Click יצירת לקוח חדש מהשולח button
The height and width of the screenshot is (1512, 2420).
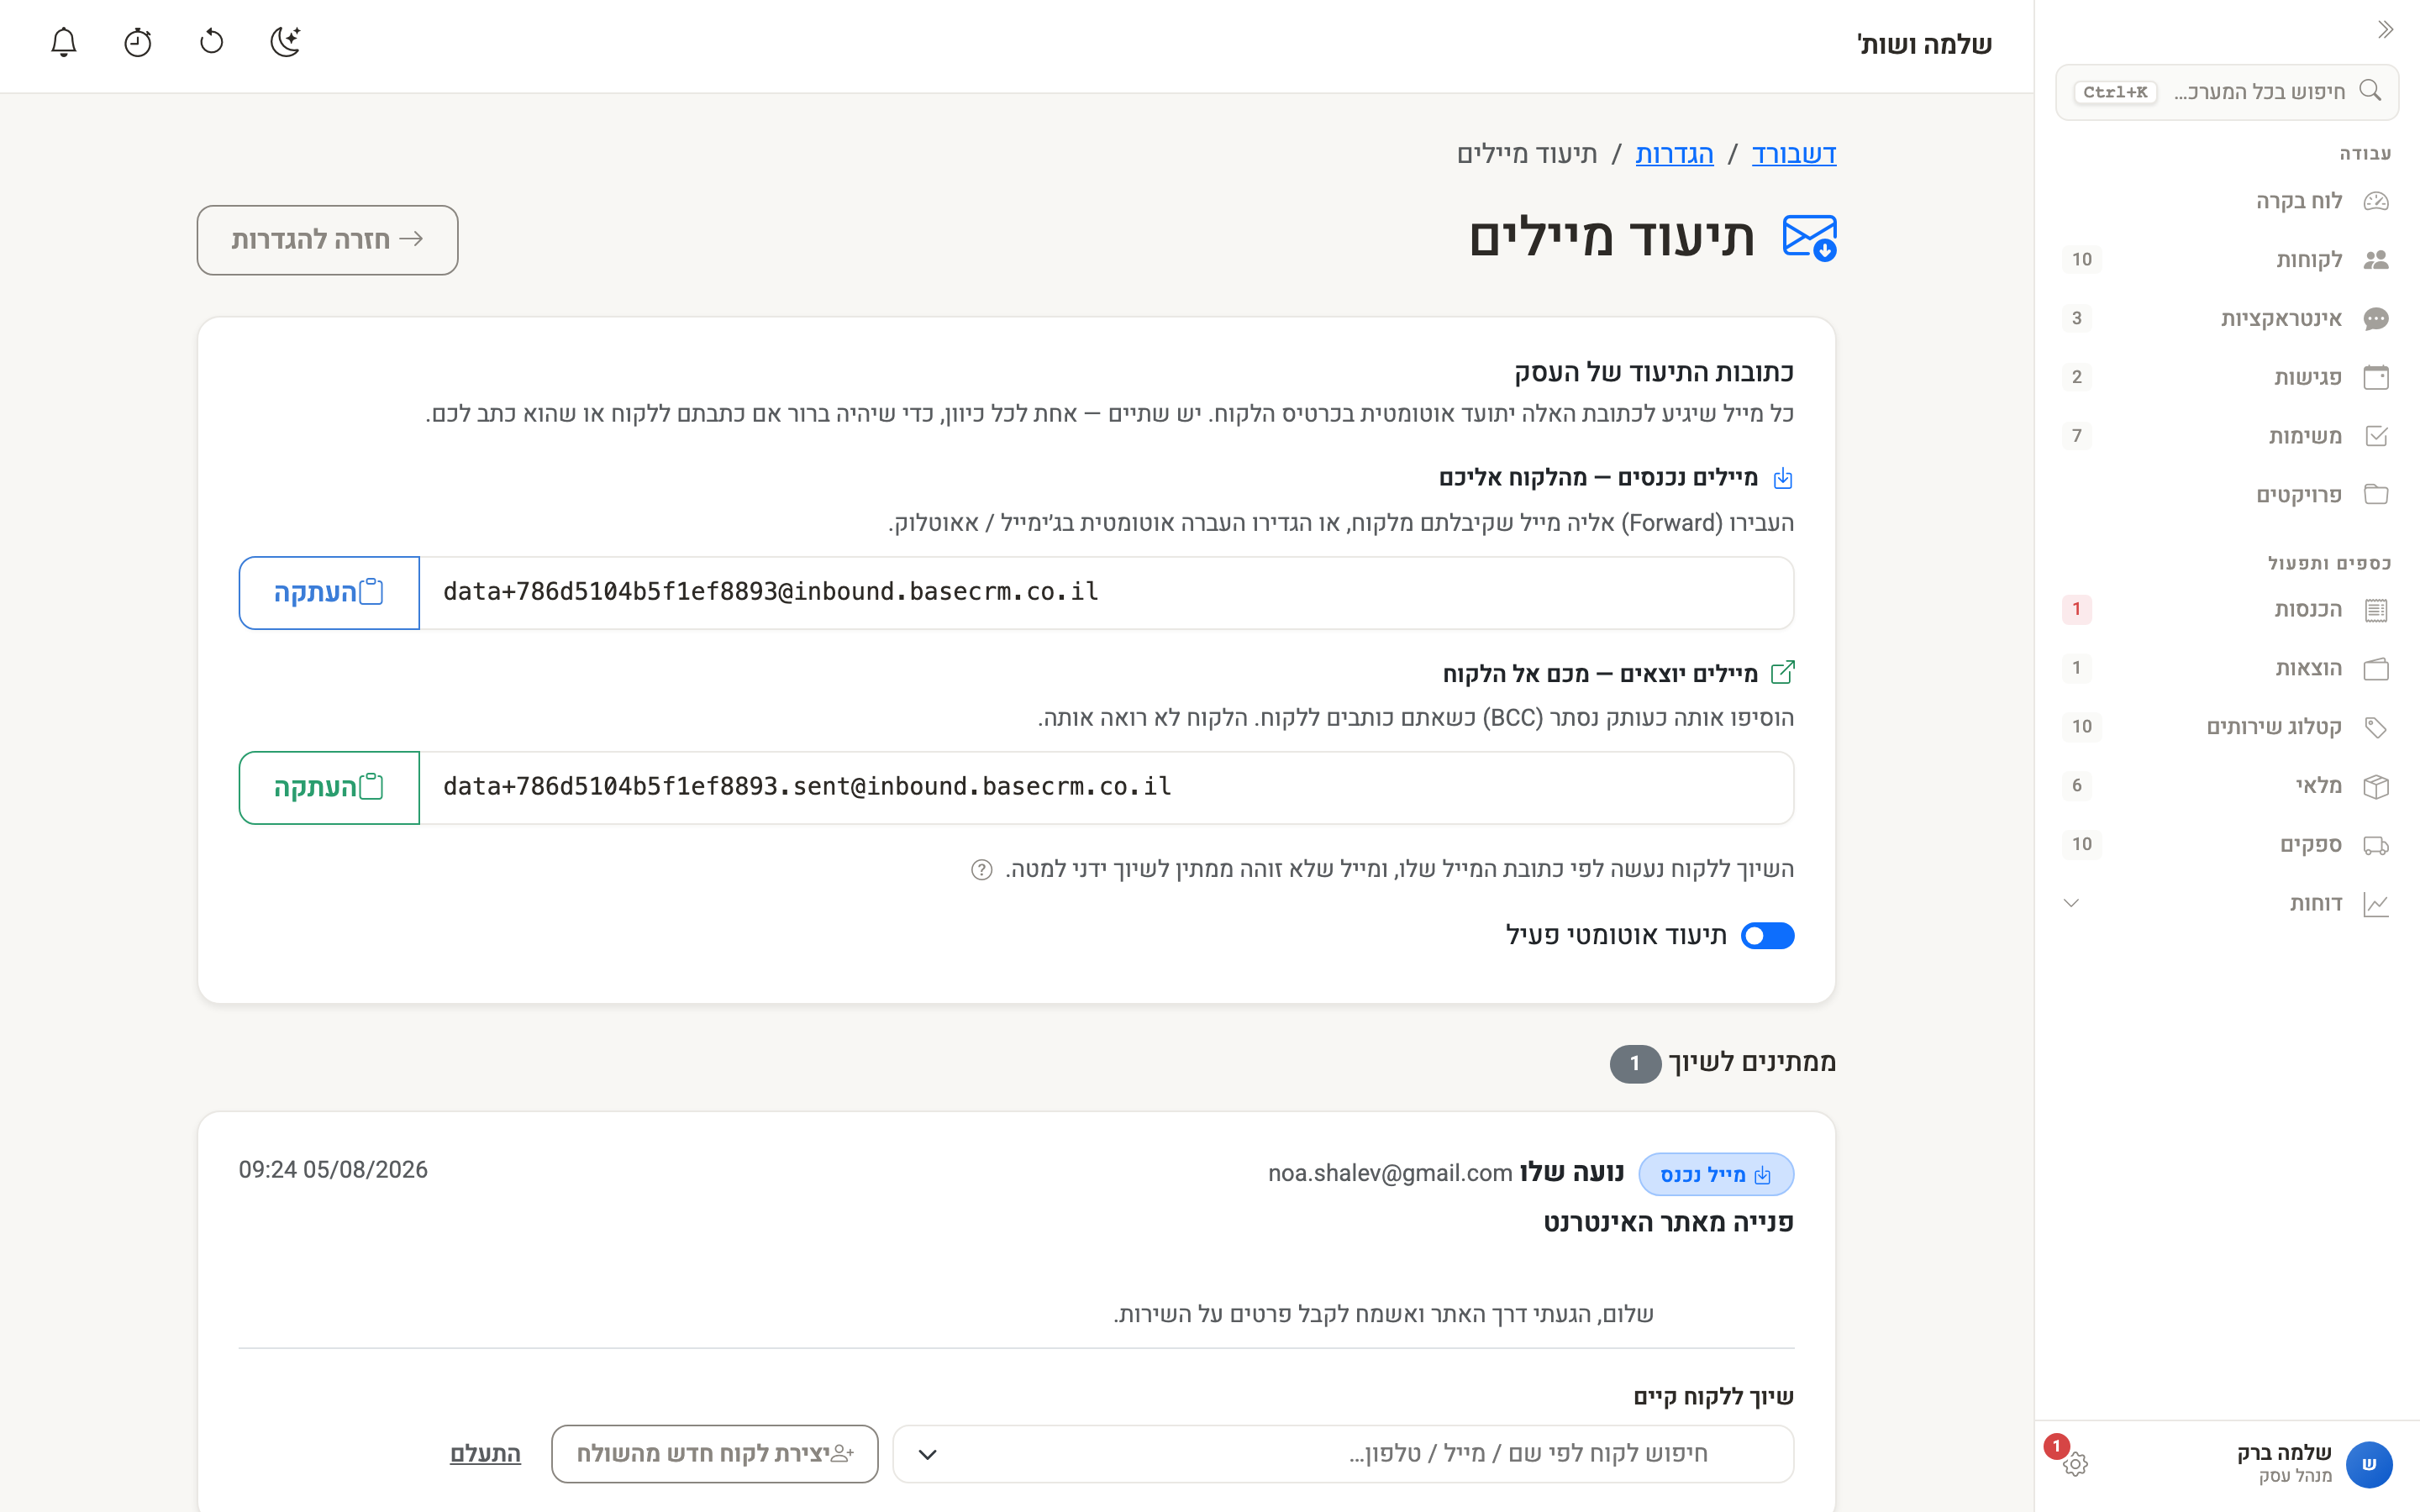(x=714, y=1454)
